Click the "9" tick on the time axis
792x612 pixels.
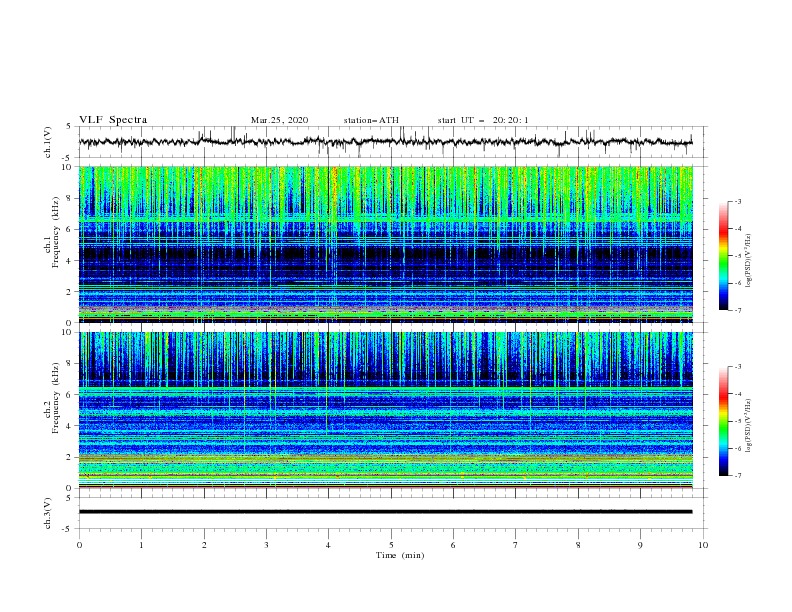[x=640, y=545]
